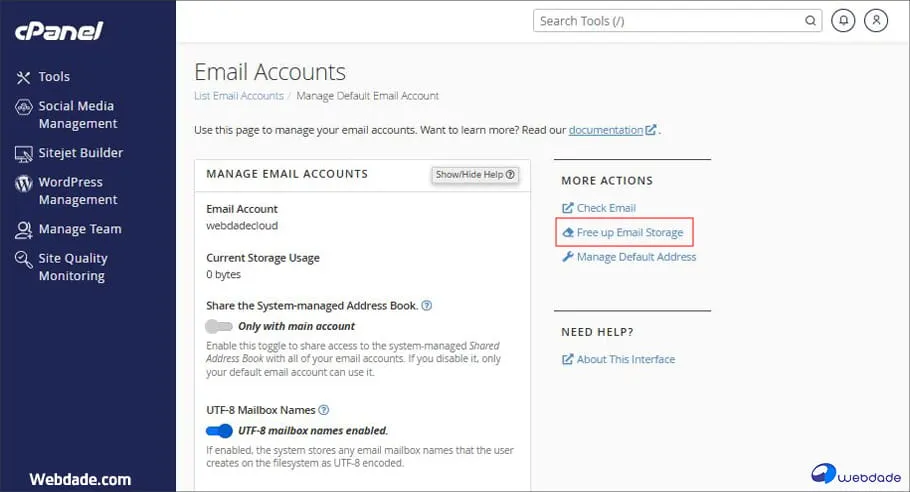This screenshot has width=910, height=492.
Task: Click the WordPress Management icon
Action: click(23, 184)
